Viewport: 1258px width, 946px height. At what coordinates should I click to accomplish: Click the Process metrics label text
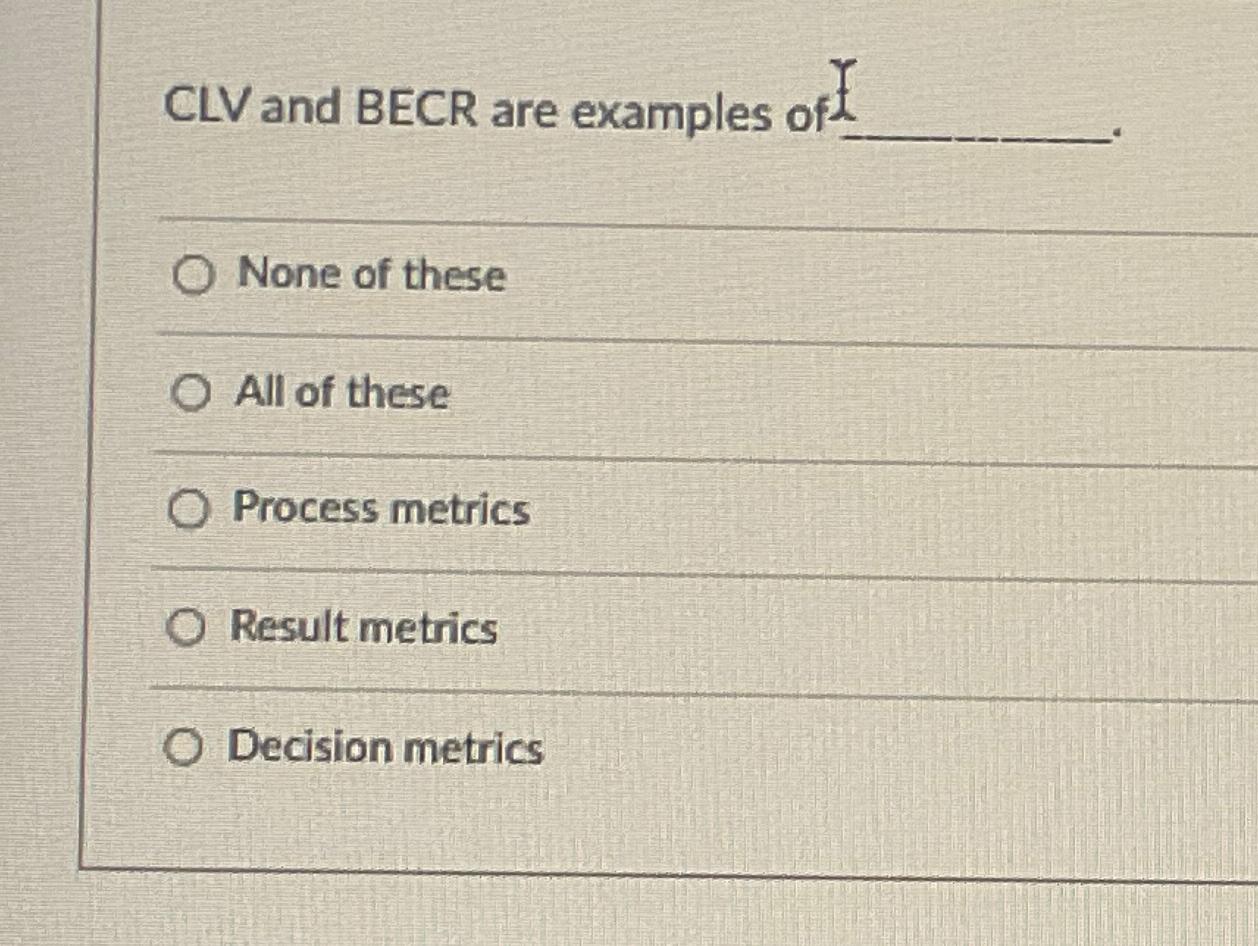click(381, 509)
